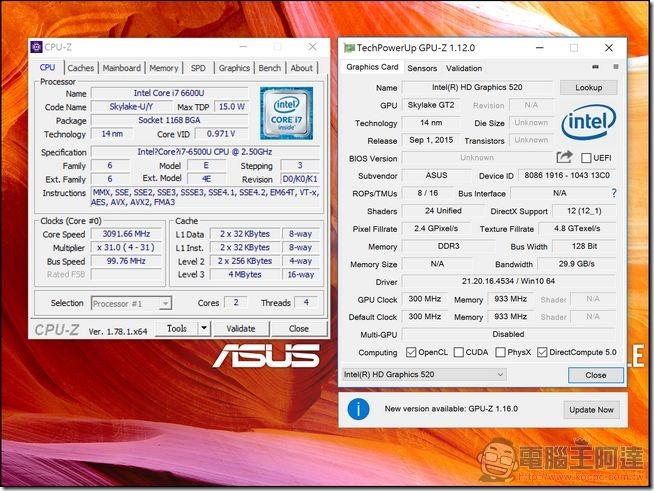
Task: Click the BIOS share/export arrow icon
Action: point(564,157)
